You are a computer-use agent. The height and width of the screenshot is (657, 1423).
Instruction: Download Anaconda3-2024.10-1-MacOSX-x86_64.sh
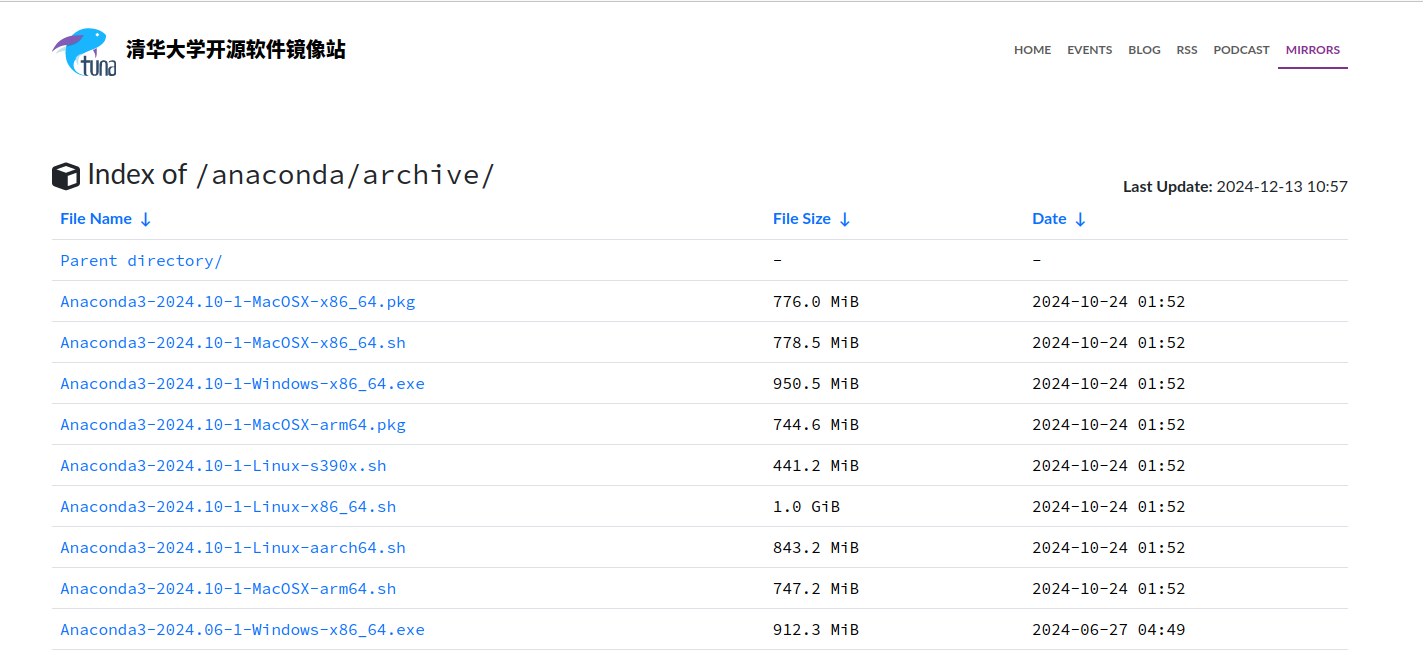pyautogui.click(x=233, y=342)
